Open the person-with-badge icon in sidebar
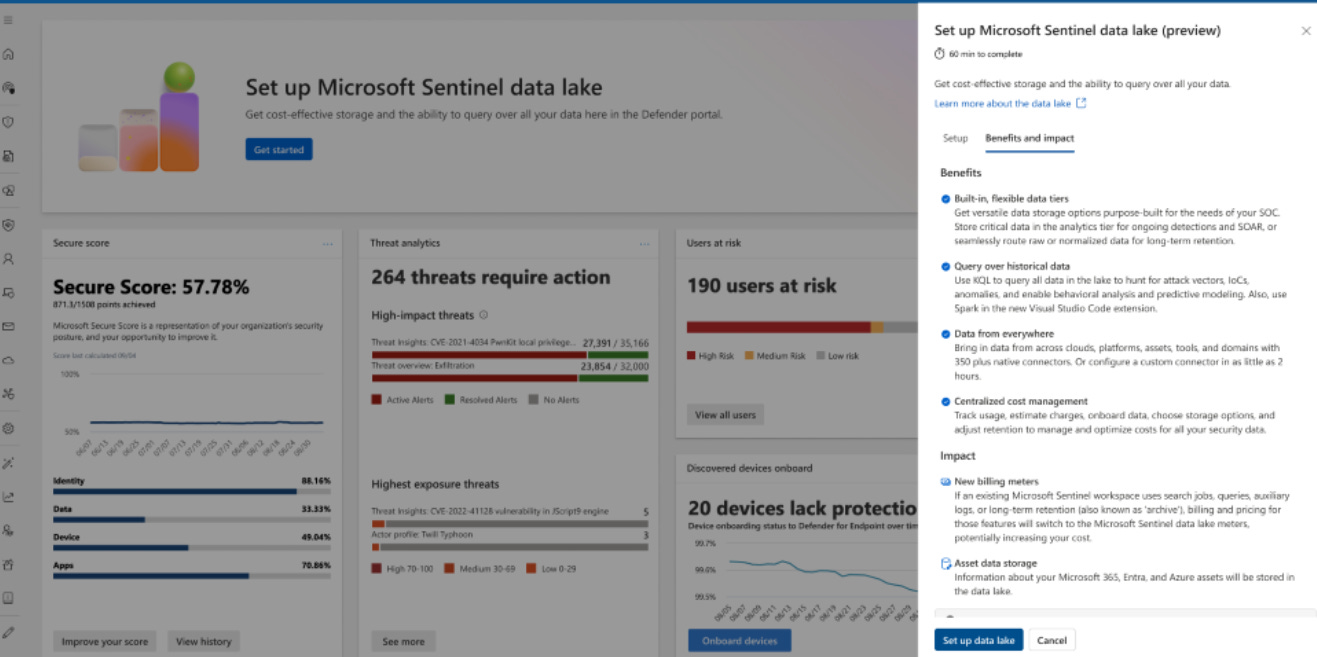This screenshot has width=1317, height=657. (x=8, y=530)
